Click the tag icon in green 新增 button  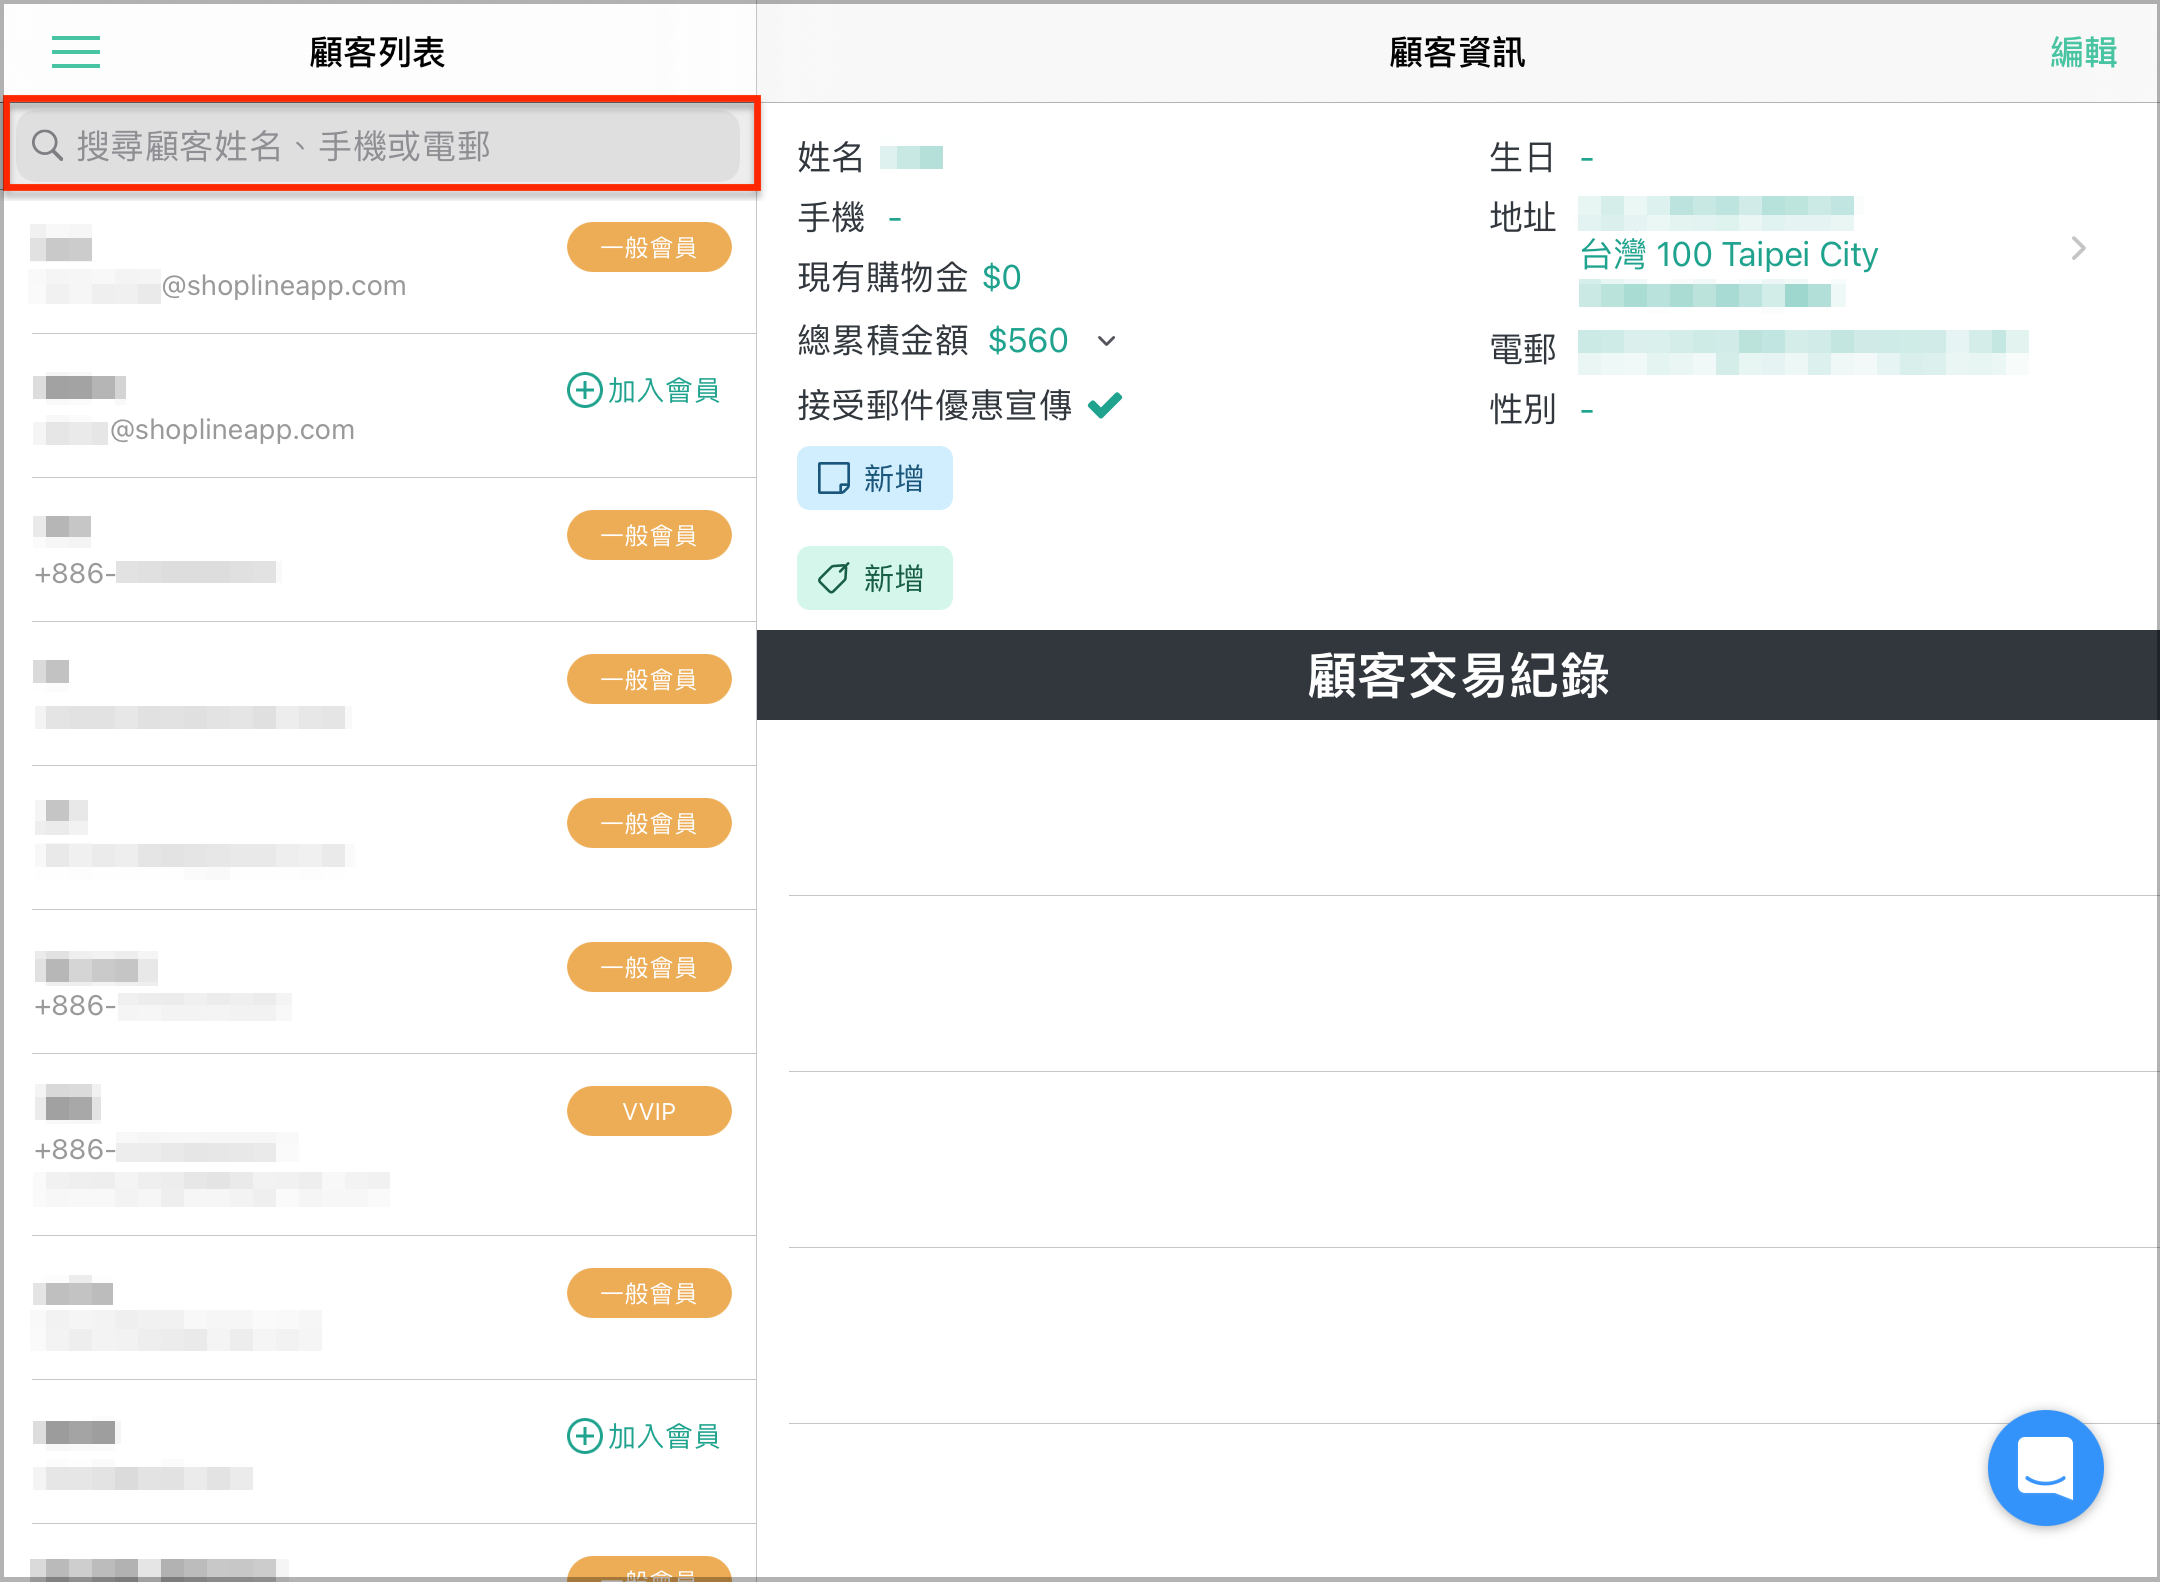pos(834,578)
